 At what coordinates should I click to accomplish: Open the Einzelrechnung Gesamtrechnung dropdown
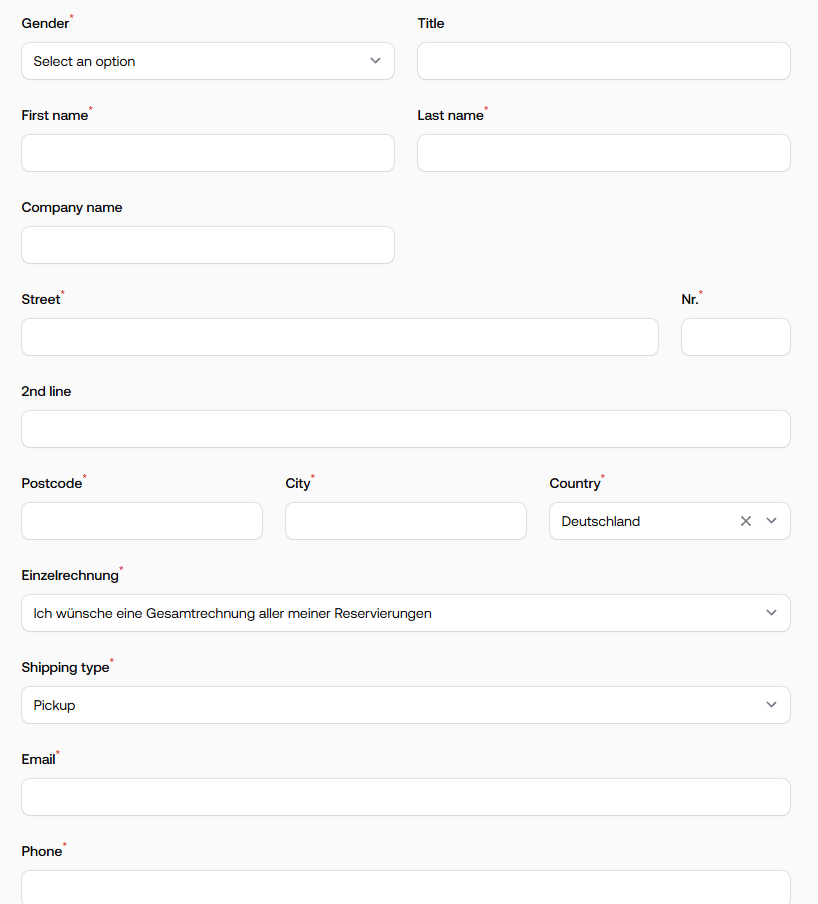406,613
